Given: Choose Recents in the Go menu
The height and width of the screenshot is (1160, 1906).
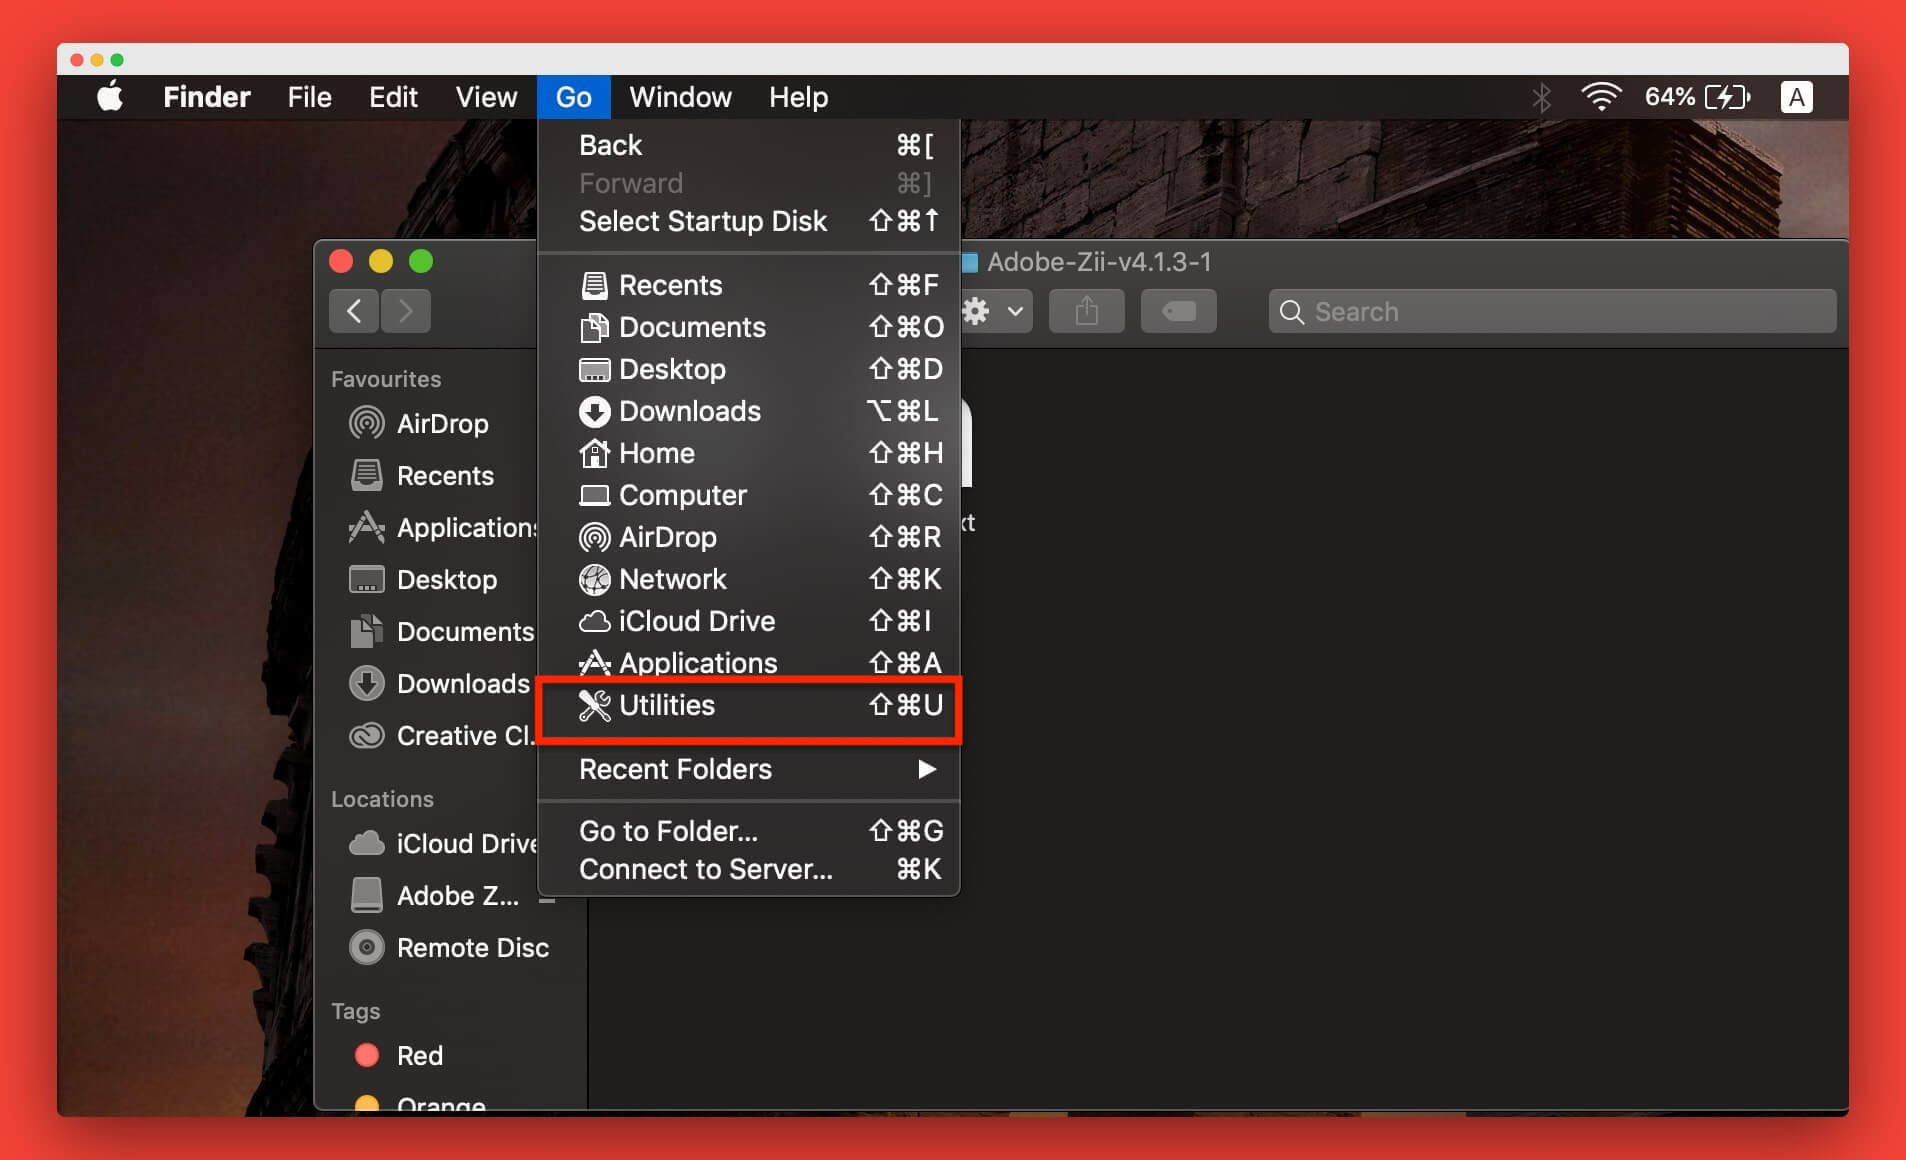Looking at the screenshot, I should coord(749,285).
